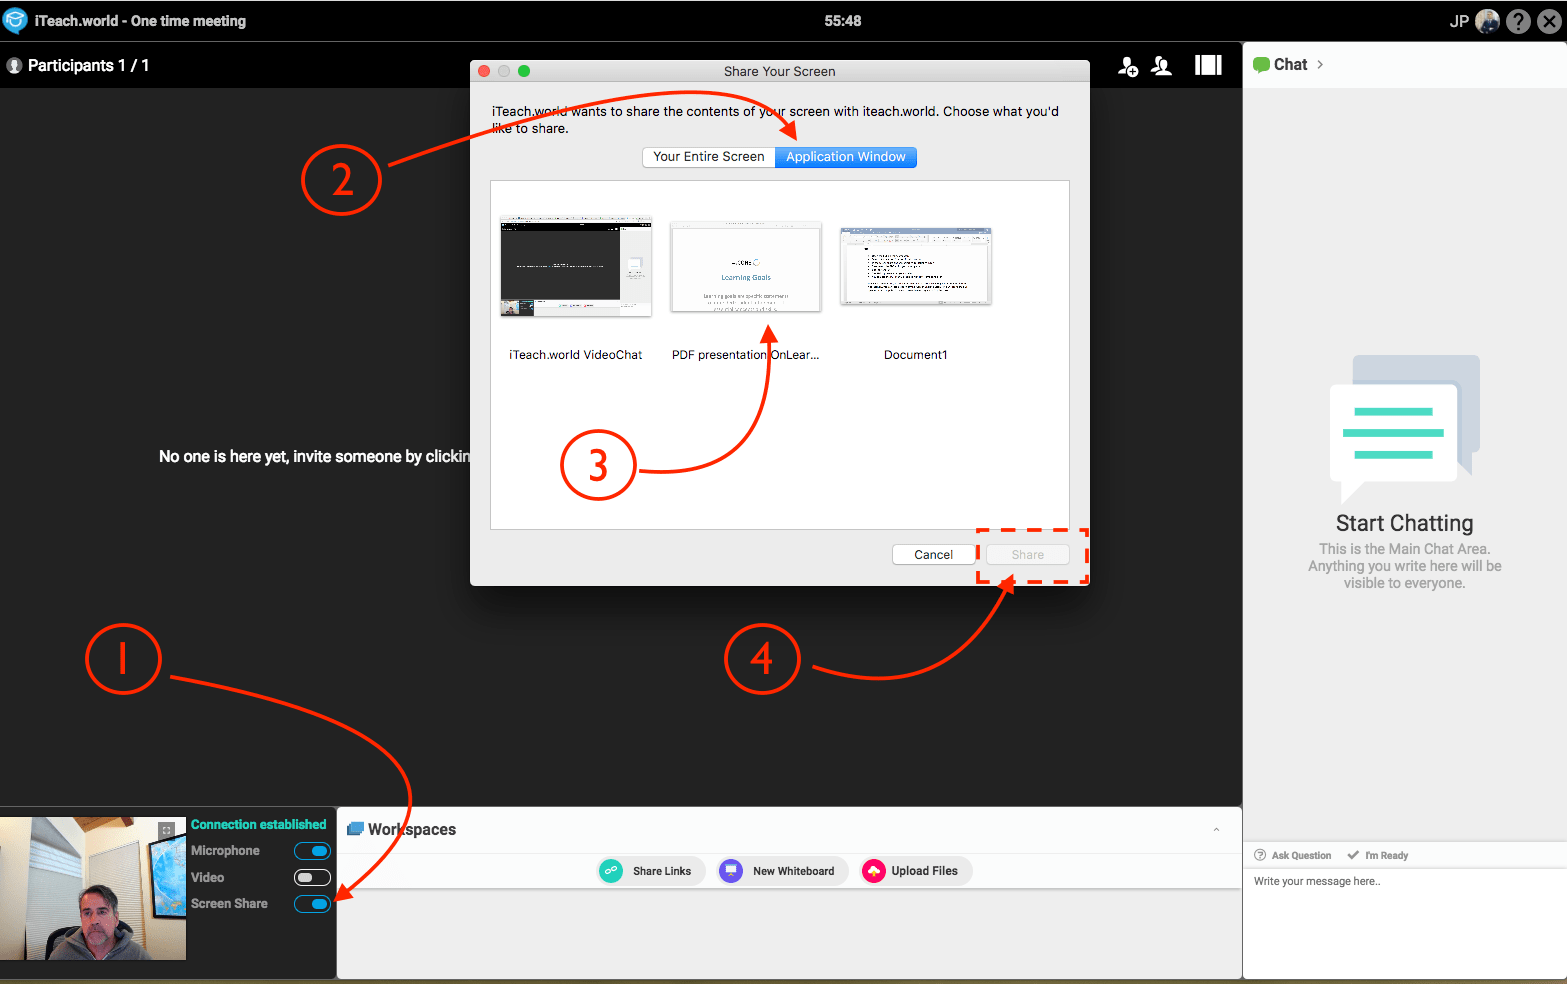1567x984 pixels.
Task: Click the Share button in dialog
Action: coord(1028,555)
